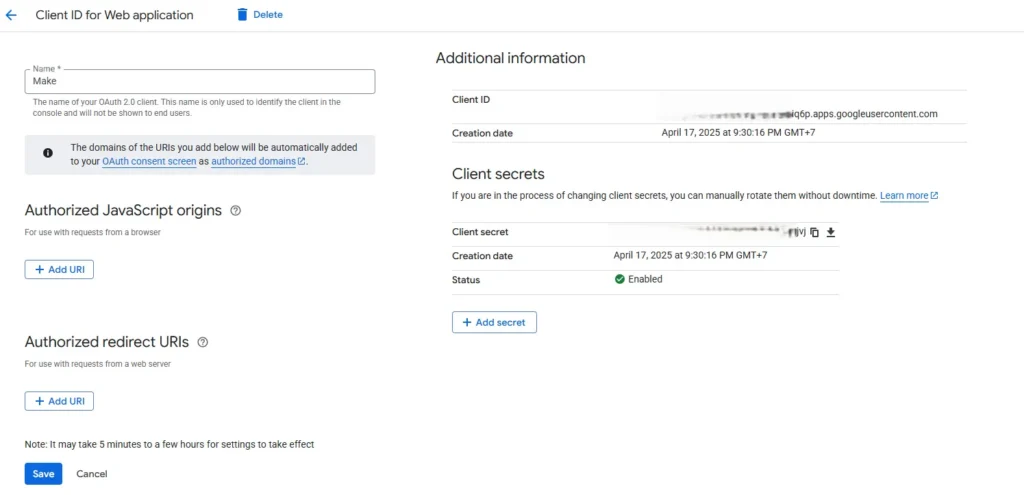
Task: Click the green Enabled status checkmark
Action: (620, 280)
